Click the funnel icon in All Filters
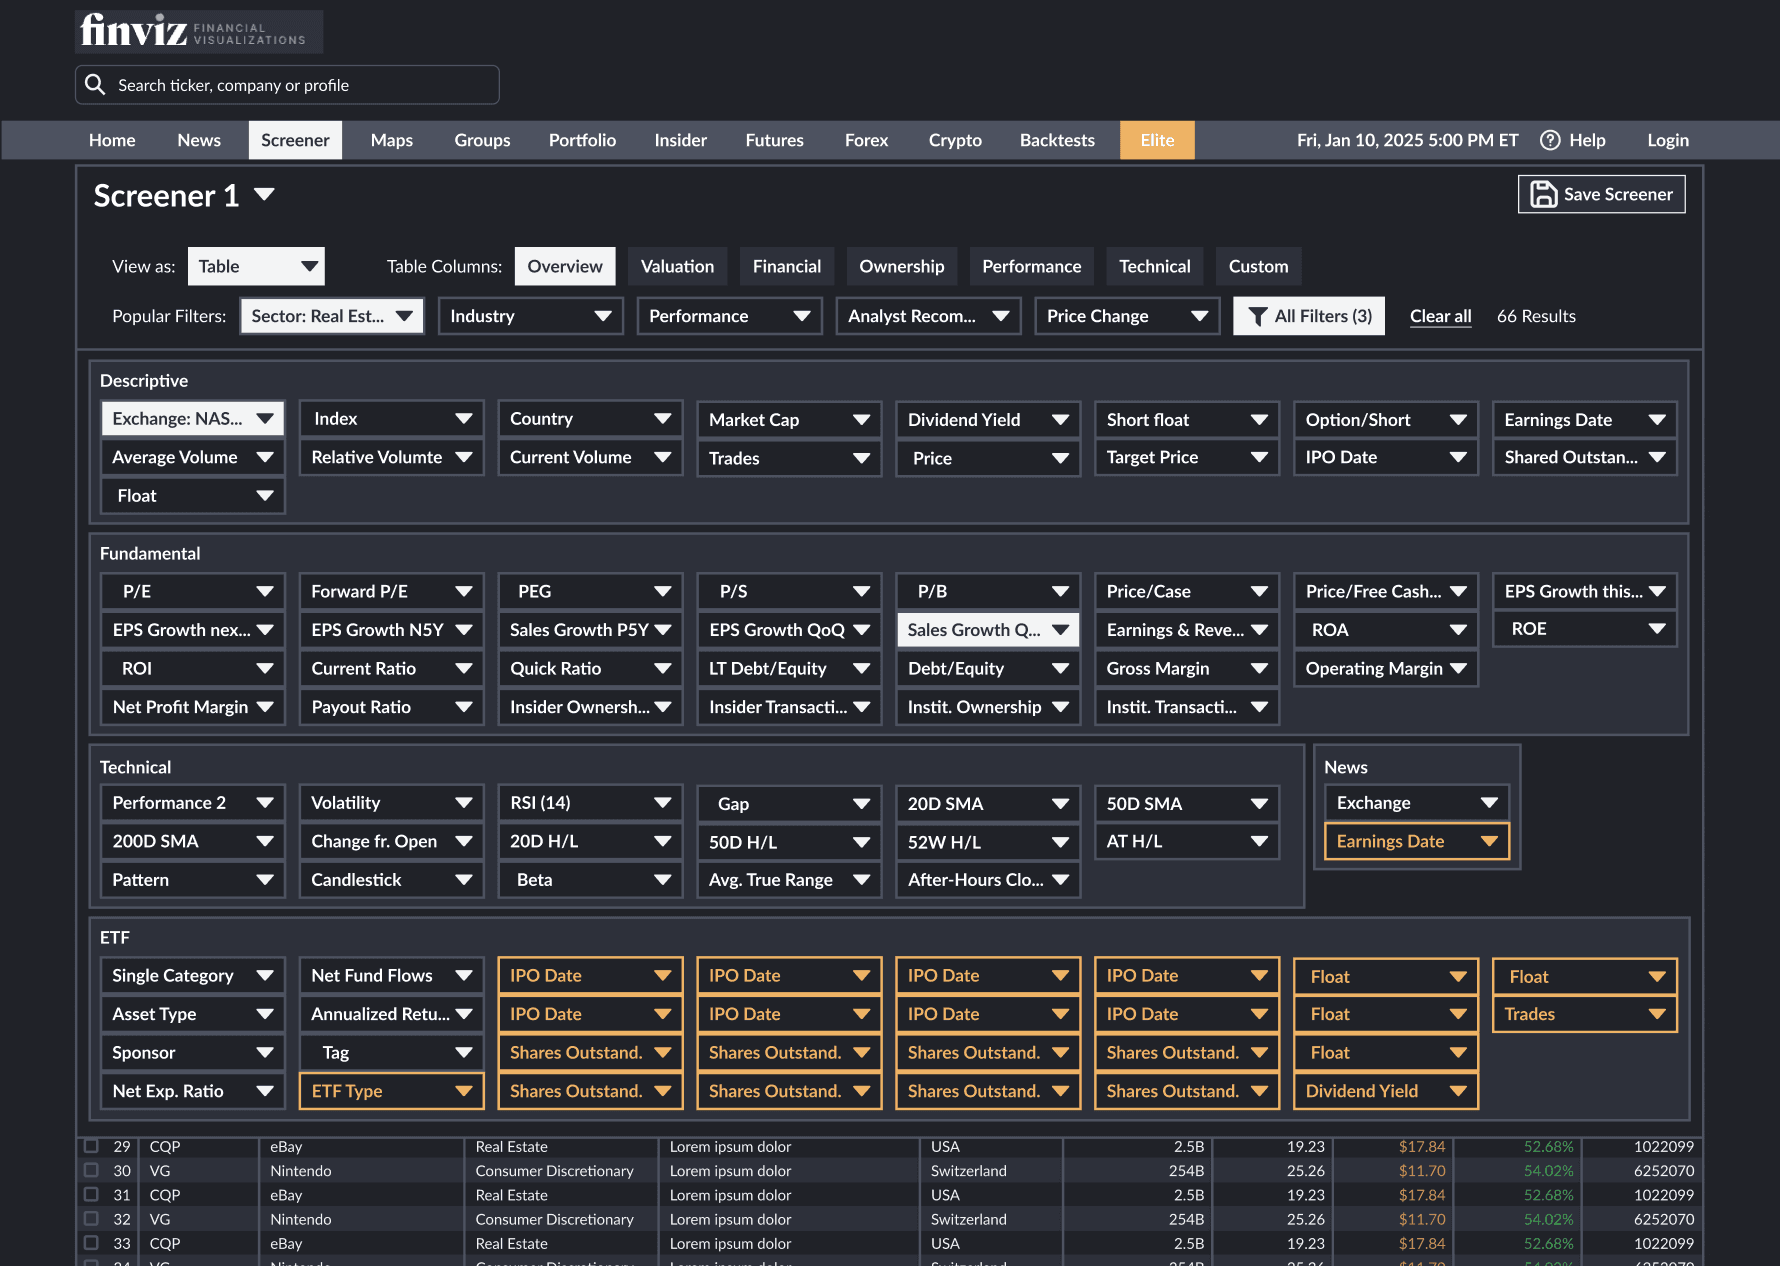The height and width of the screenshot is (1266, 1780). [1258, 316]
